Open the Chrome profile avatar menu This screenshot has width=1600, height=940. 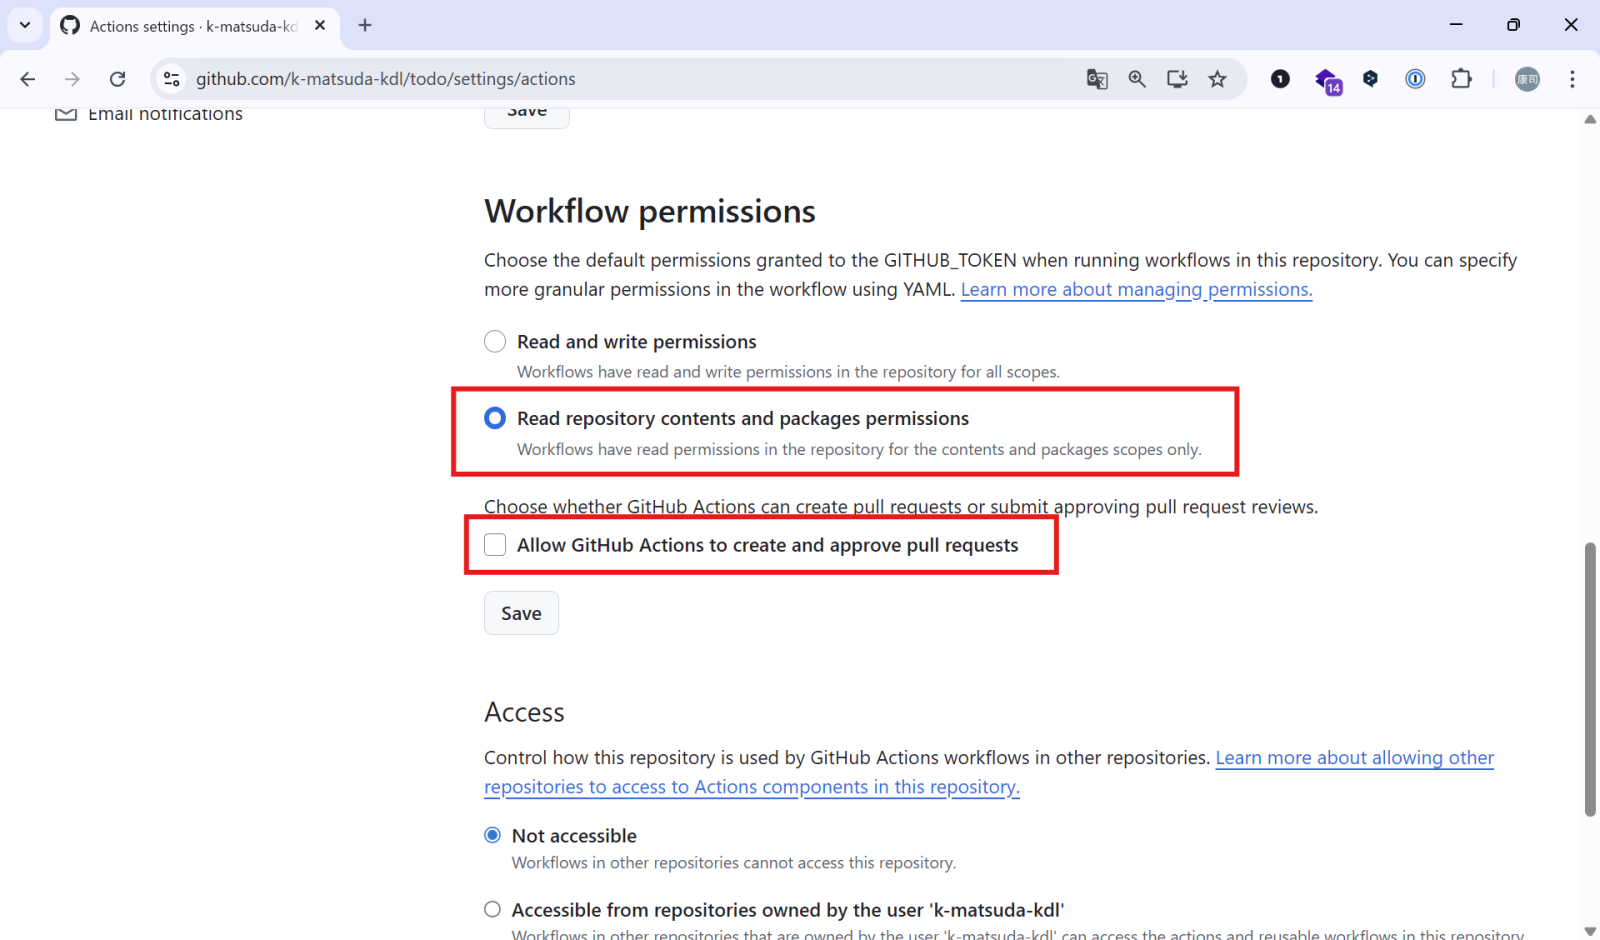click(x=1527, y=79)
